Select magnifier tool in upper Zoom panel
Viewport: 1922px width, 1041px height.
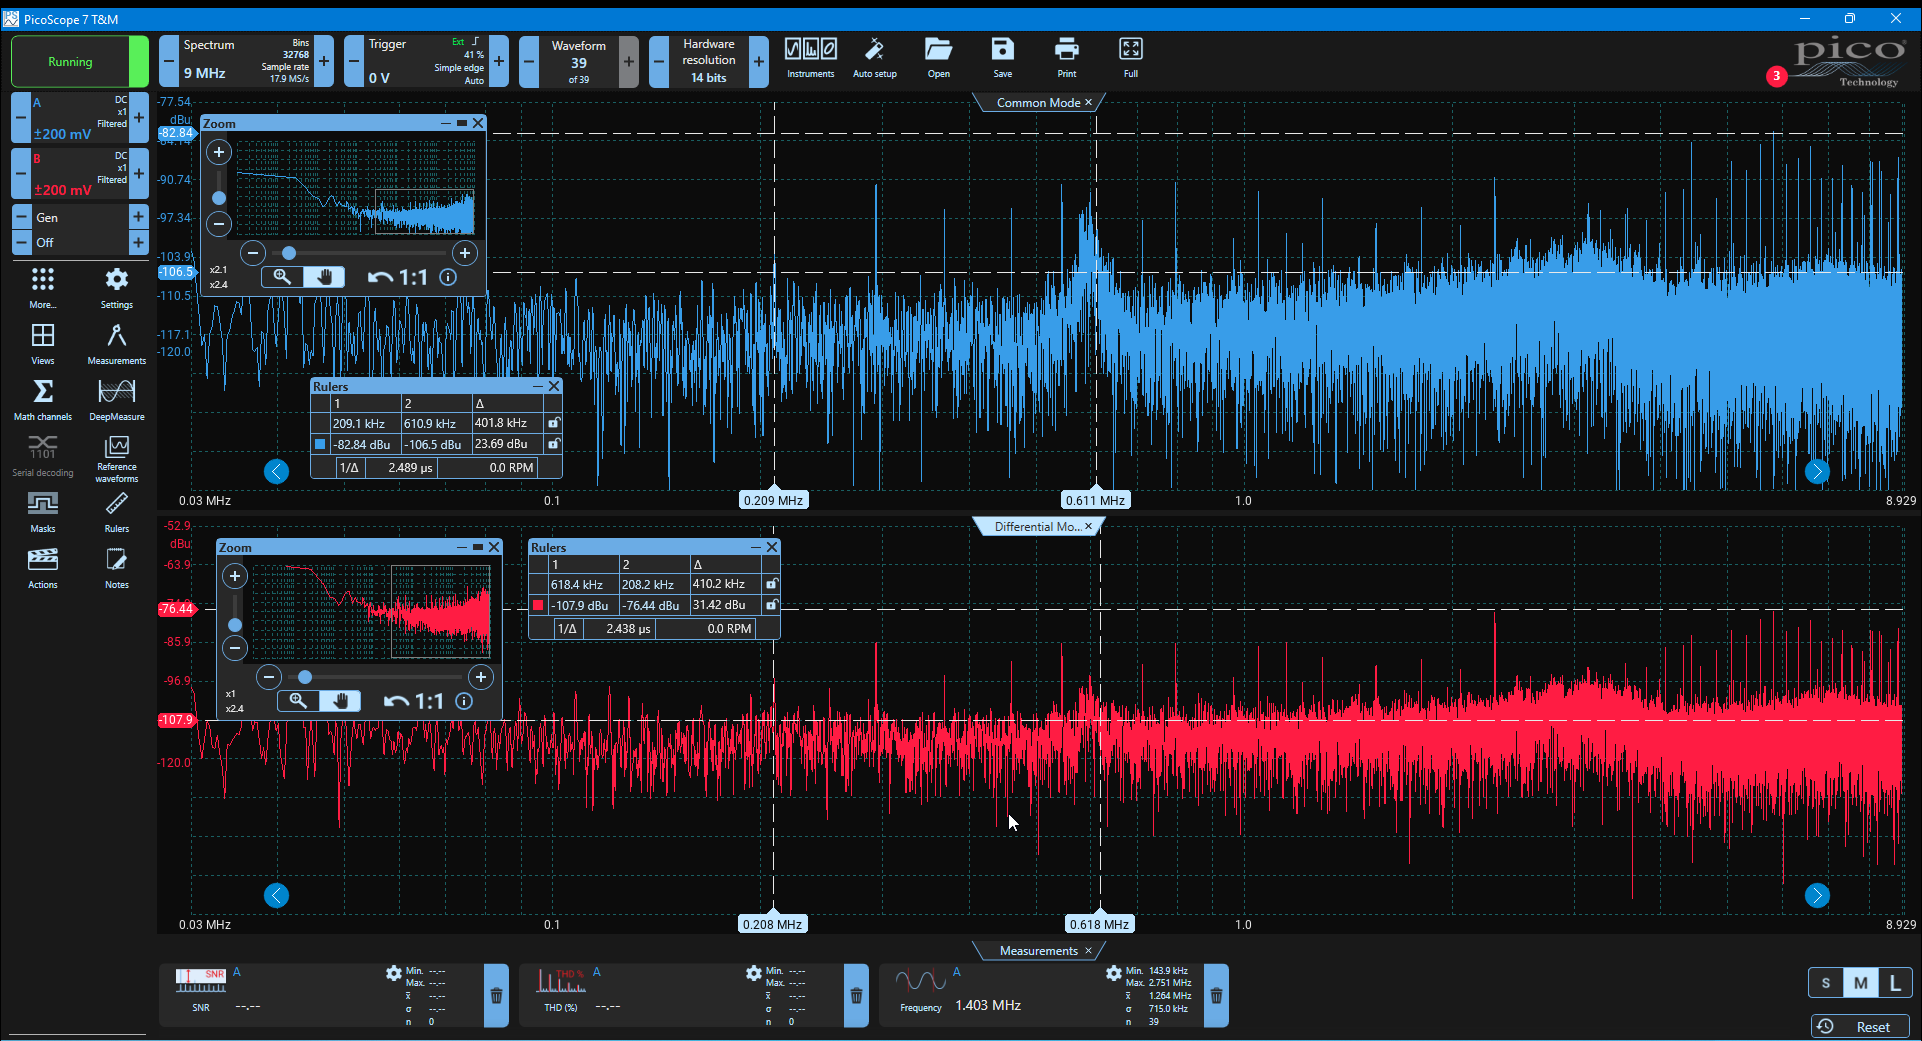(282, 277)
